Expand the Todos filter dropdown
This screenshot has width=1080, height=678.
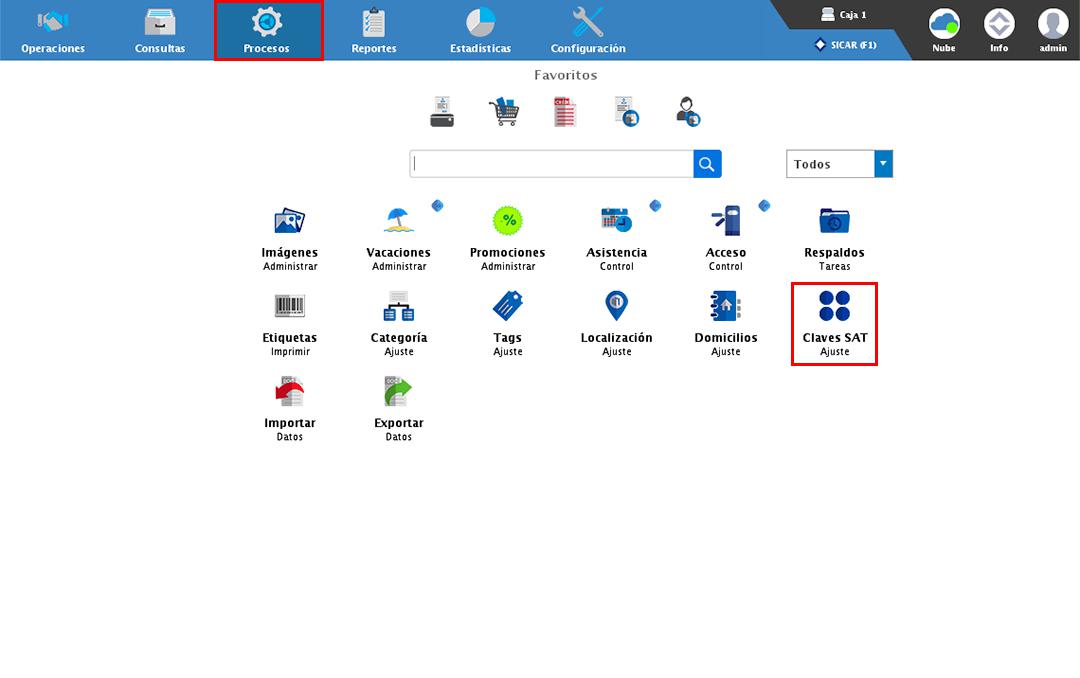(883, 164)
